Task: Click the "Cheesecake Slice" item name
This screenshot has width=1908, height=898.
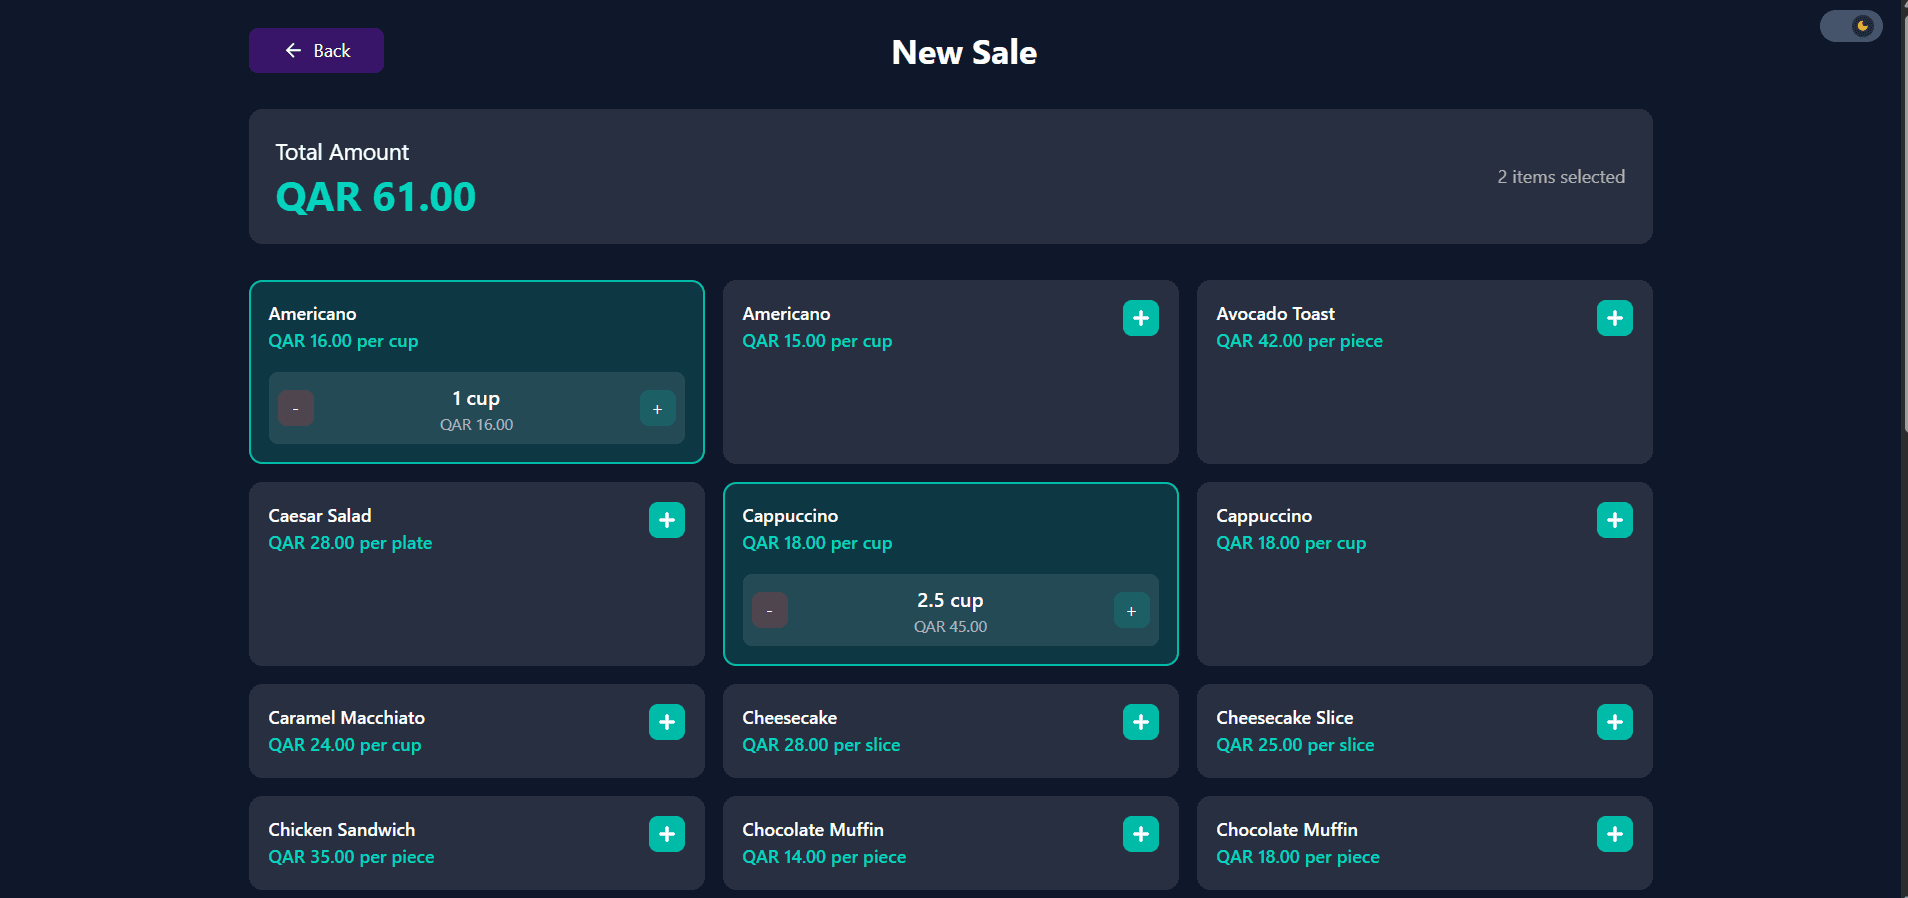Action: (x=1285, y=718)
